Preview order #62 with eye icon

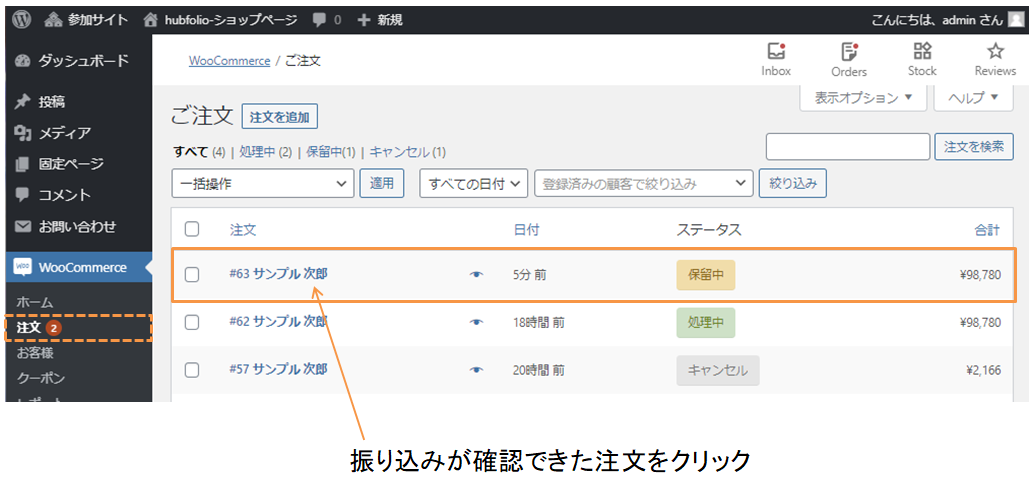[477, 322]
